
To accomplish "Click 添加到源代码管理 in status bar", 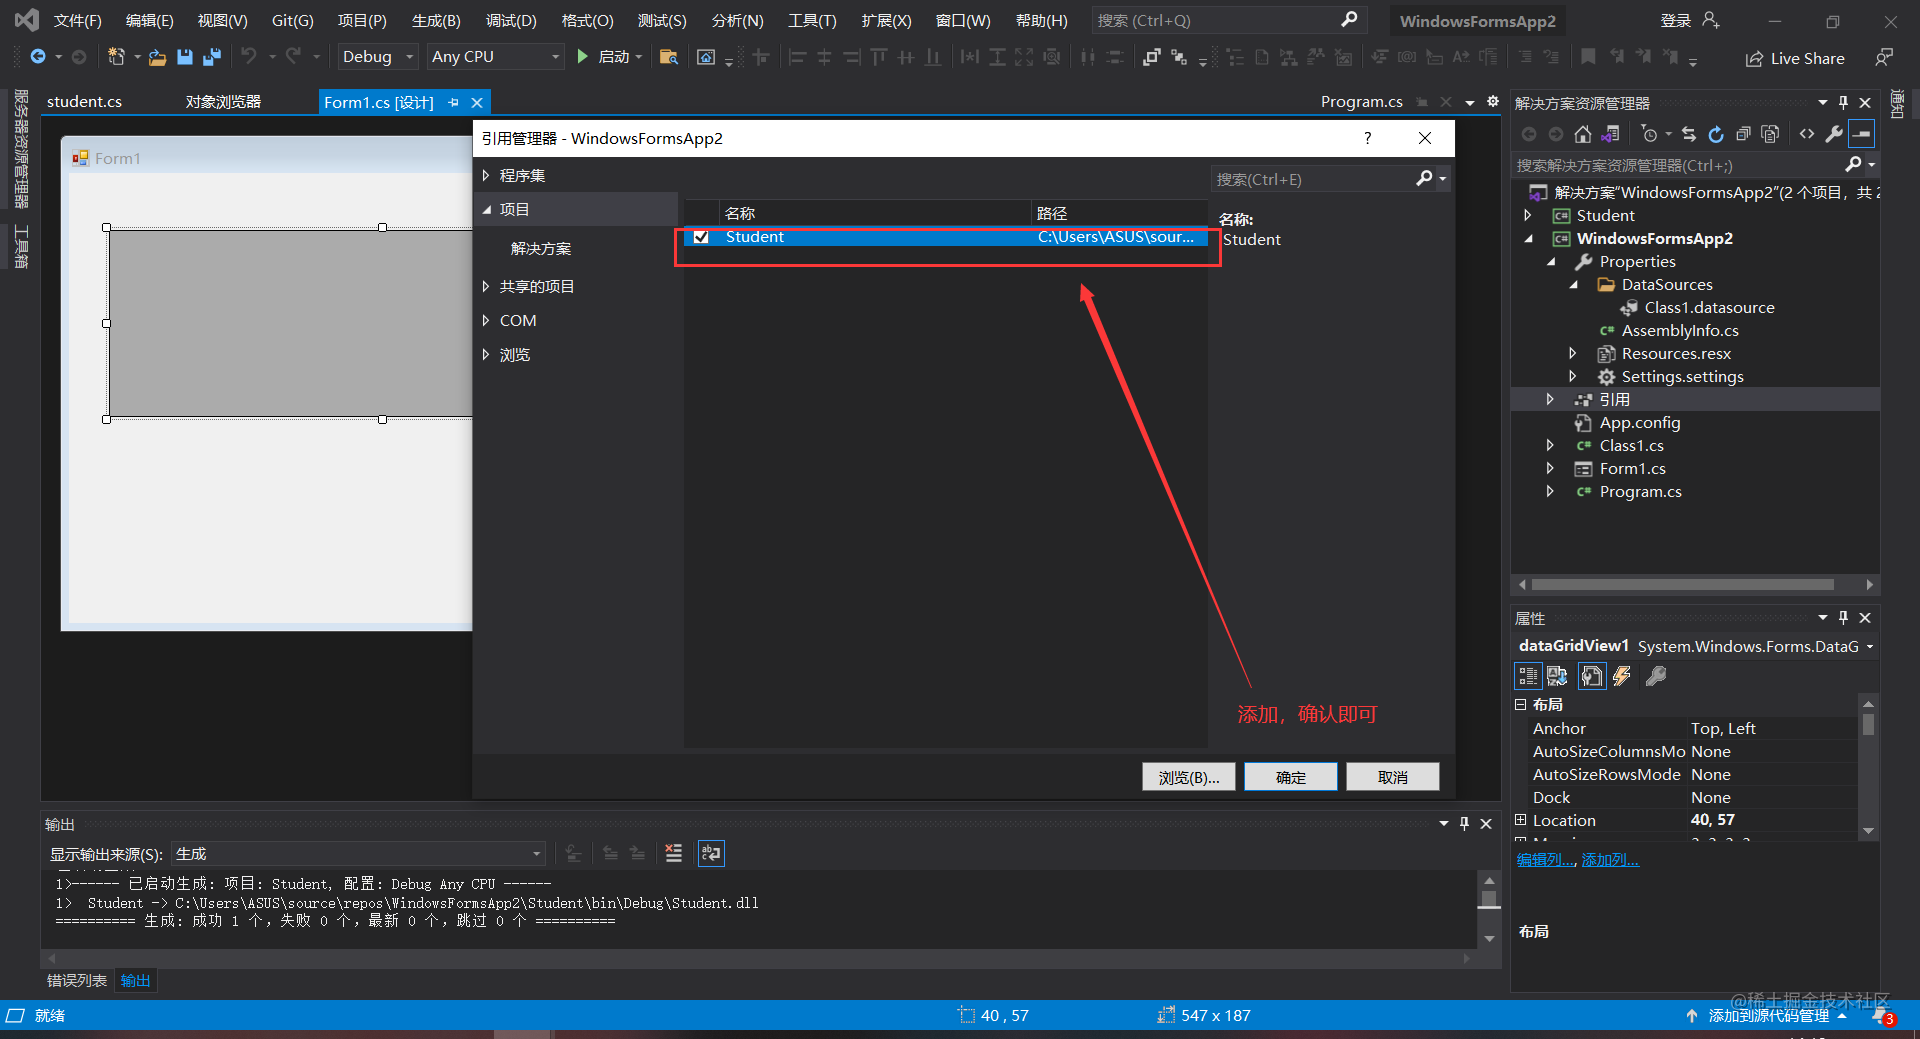I will (x=1768, y=1016).
